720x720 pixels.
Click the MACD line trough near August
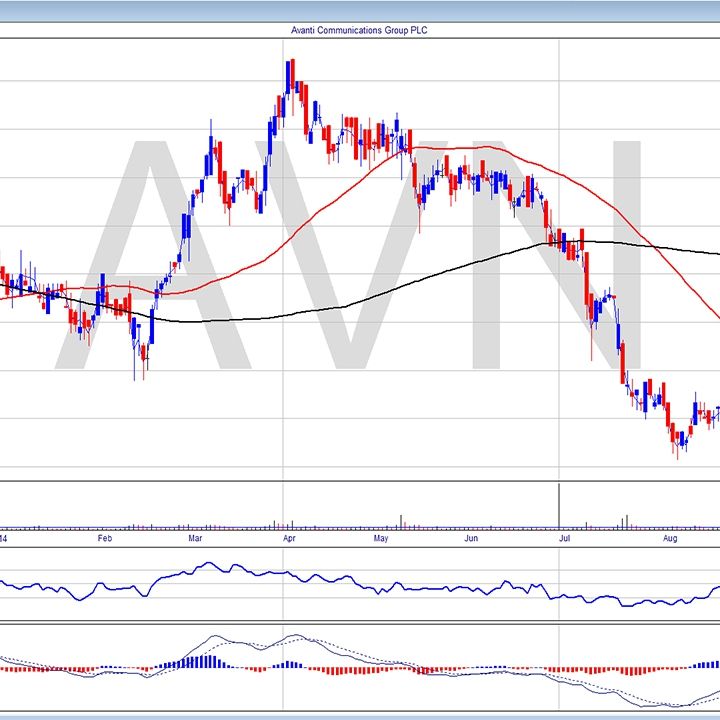660,704
